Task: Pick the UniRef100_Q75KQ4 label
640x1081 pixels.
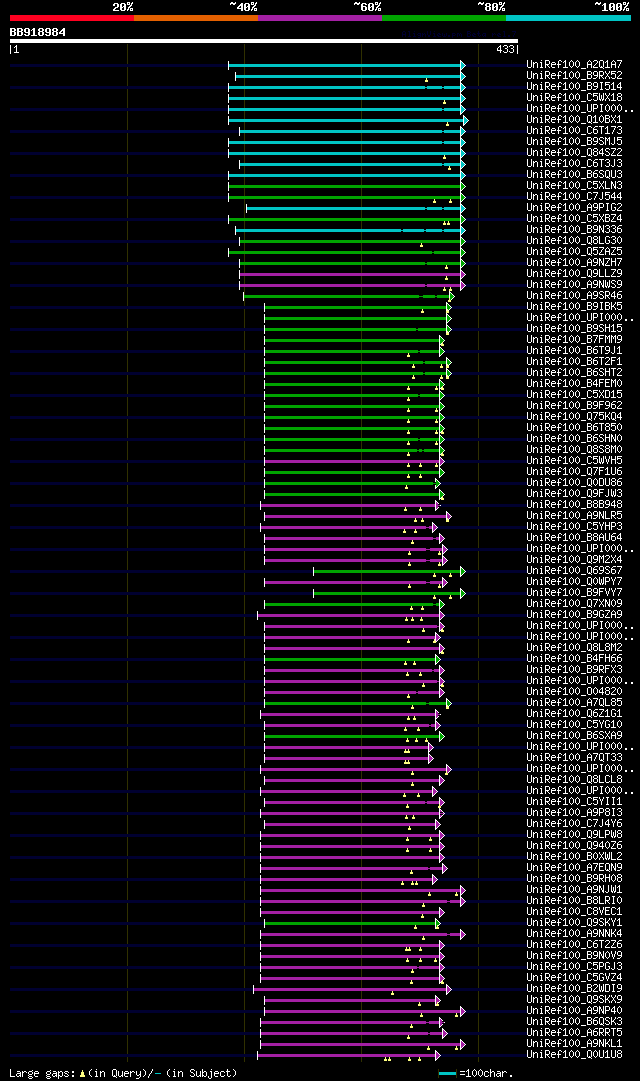Action: (x=574, y=417)
